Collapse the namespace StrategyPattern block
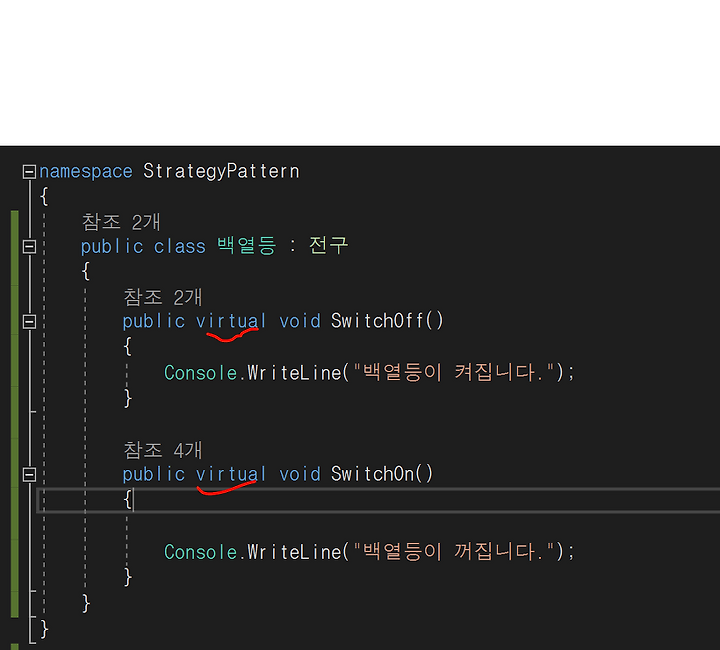 tap(29, 172)
